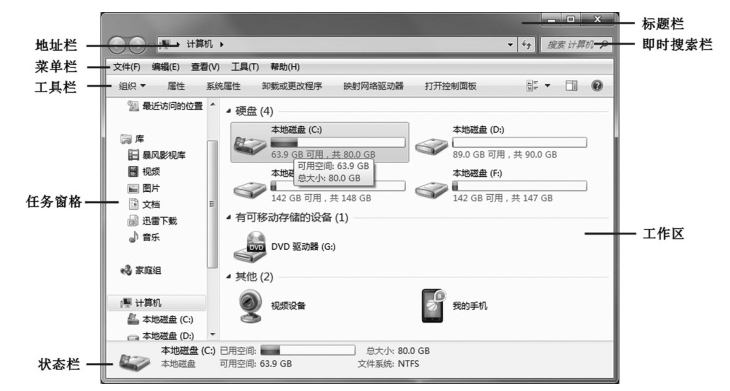The width and height of the screenshot is (730, 391).
Task: Click the 总大小: 80.0 GB text in the details pane
Action: click(398, 351)
